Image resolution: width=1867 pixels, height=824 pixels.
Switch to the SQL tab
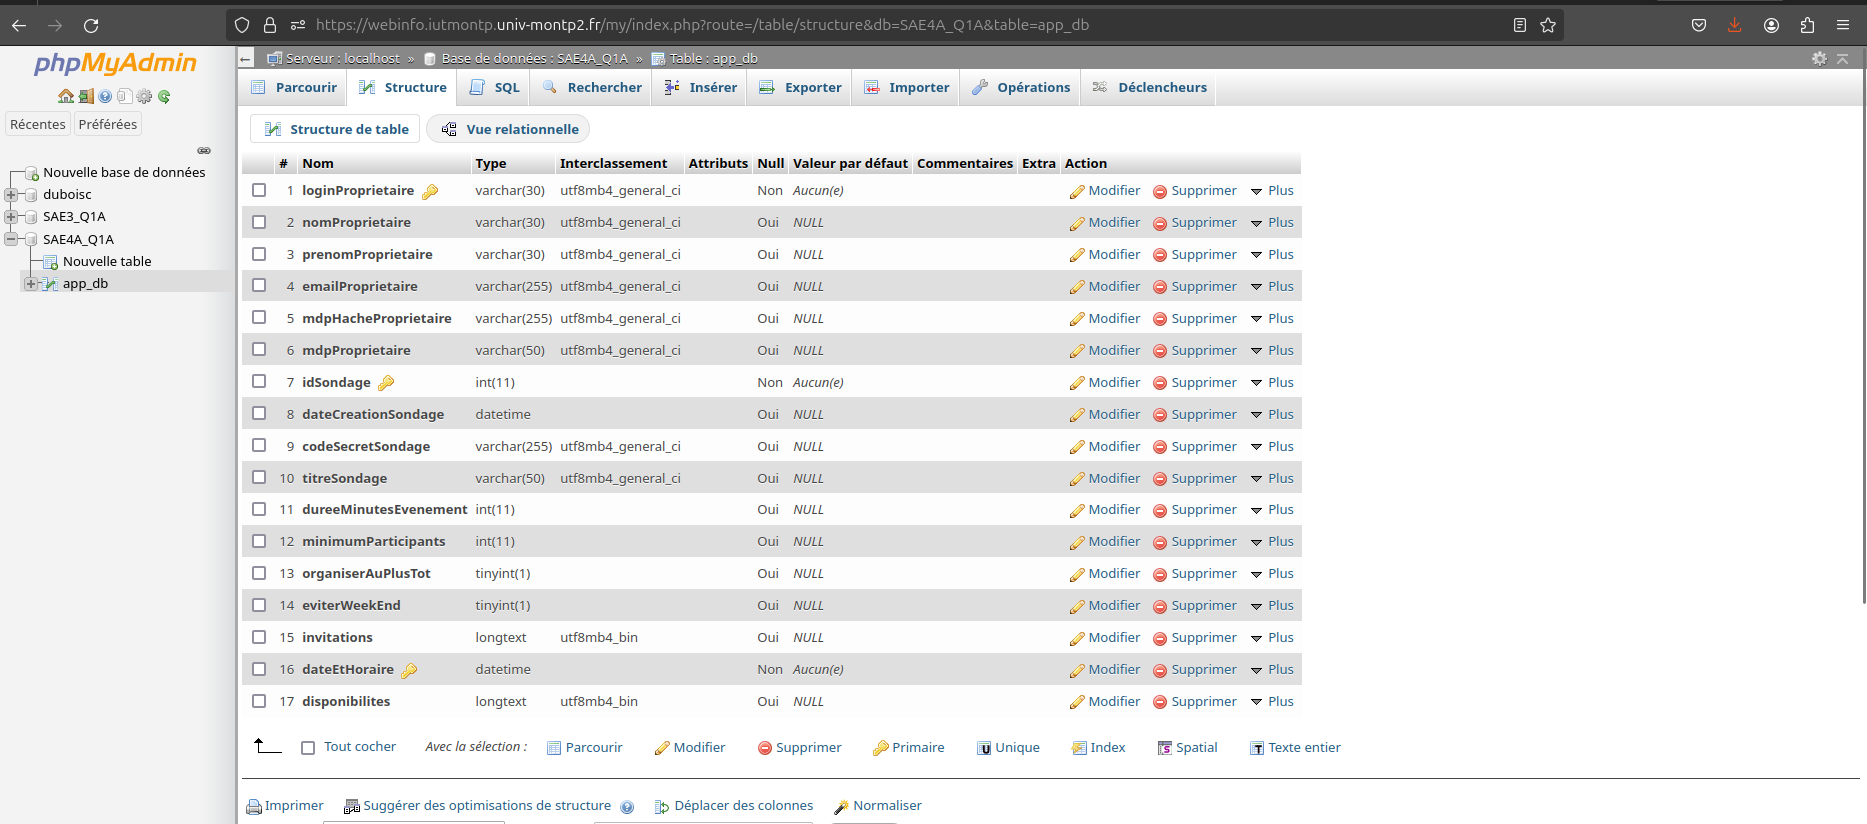[x=495, y=87]
